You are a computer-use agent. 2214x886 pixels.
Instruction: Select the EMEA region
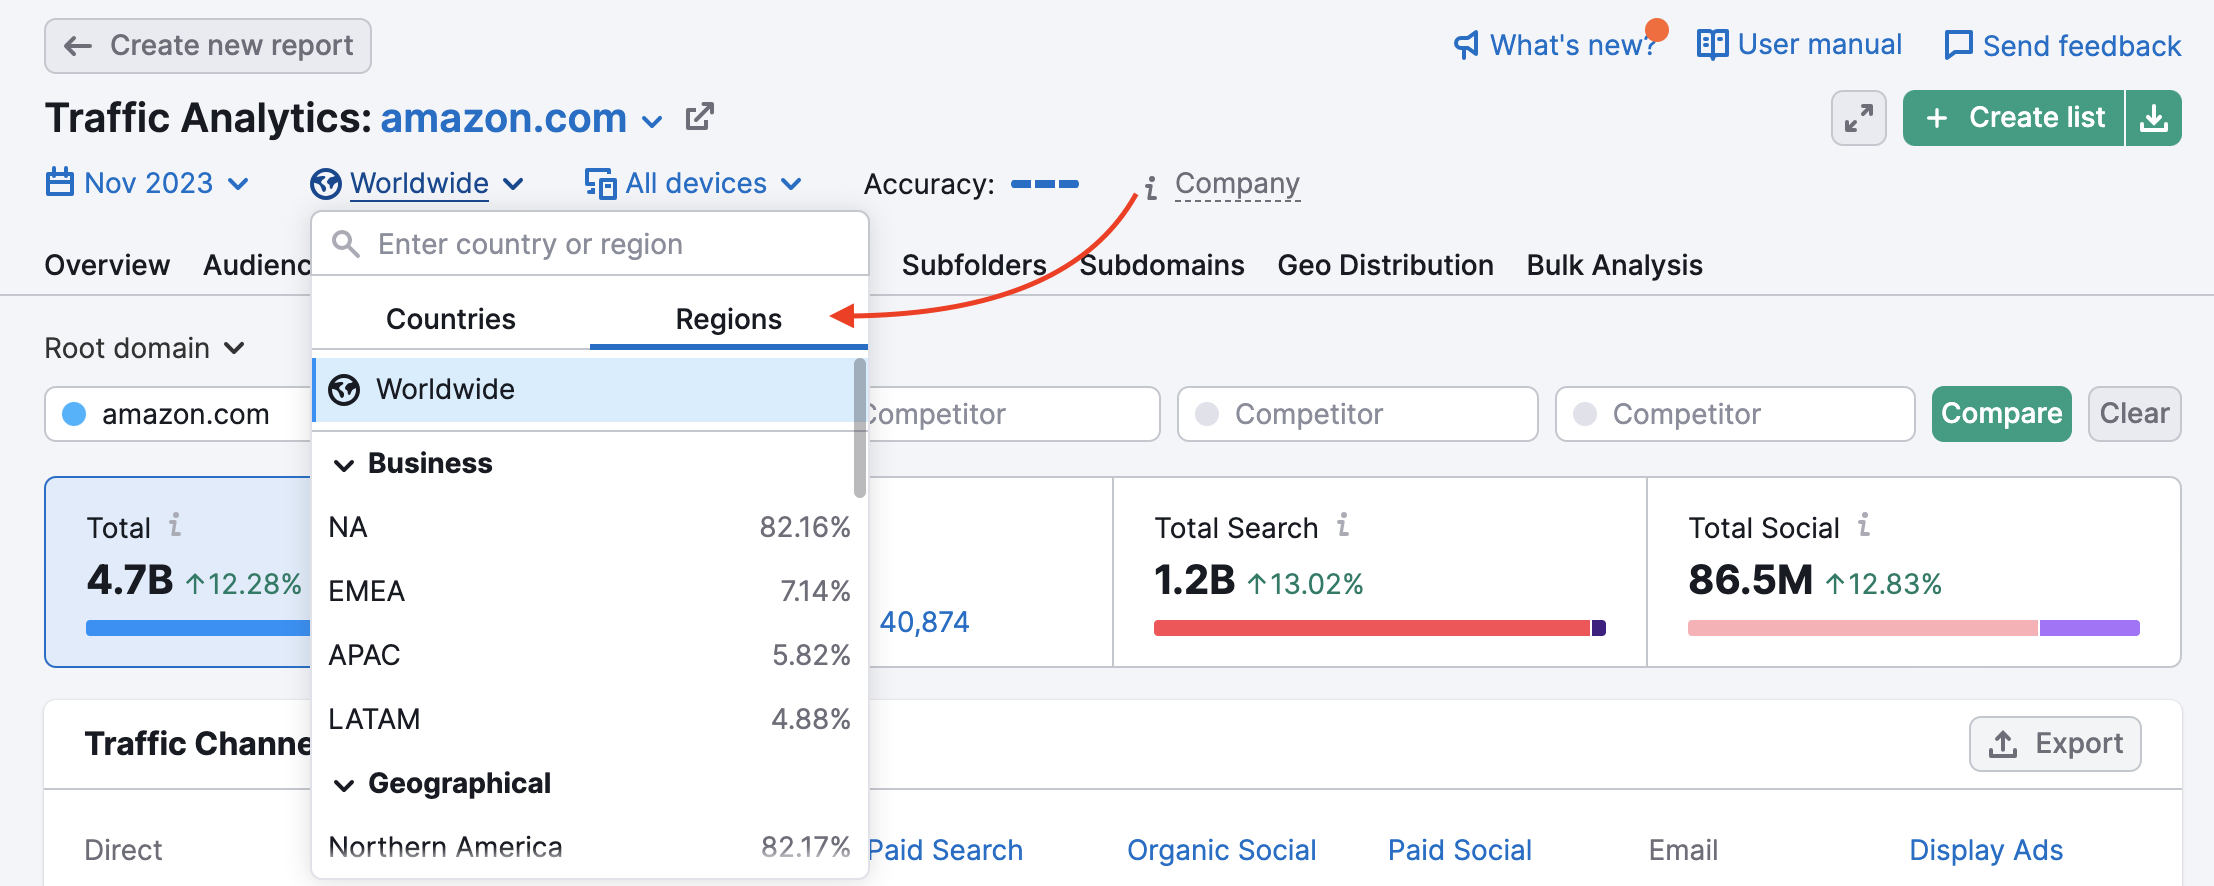pos(590,591)
